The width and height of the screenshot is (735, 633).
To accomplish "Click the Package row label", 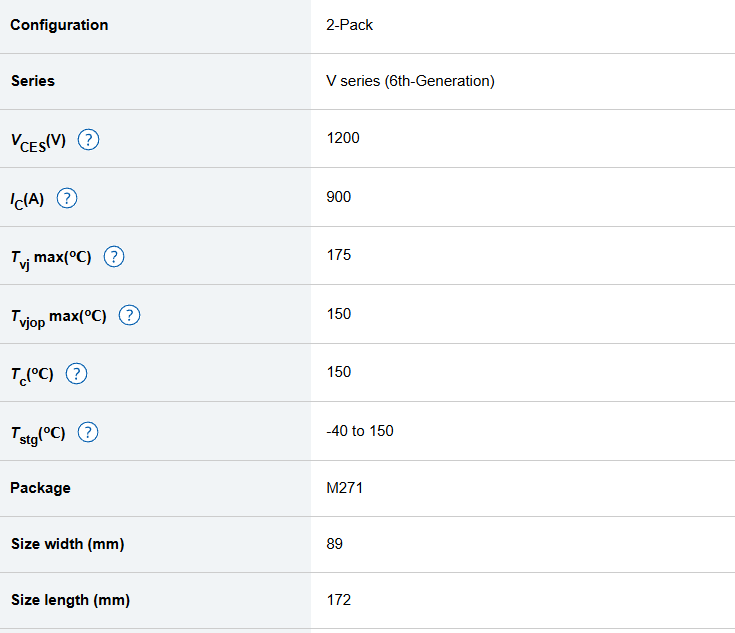I will (40, 488).
